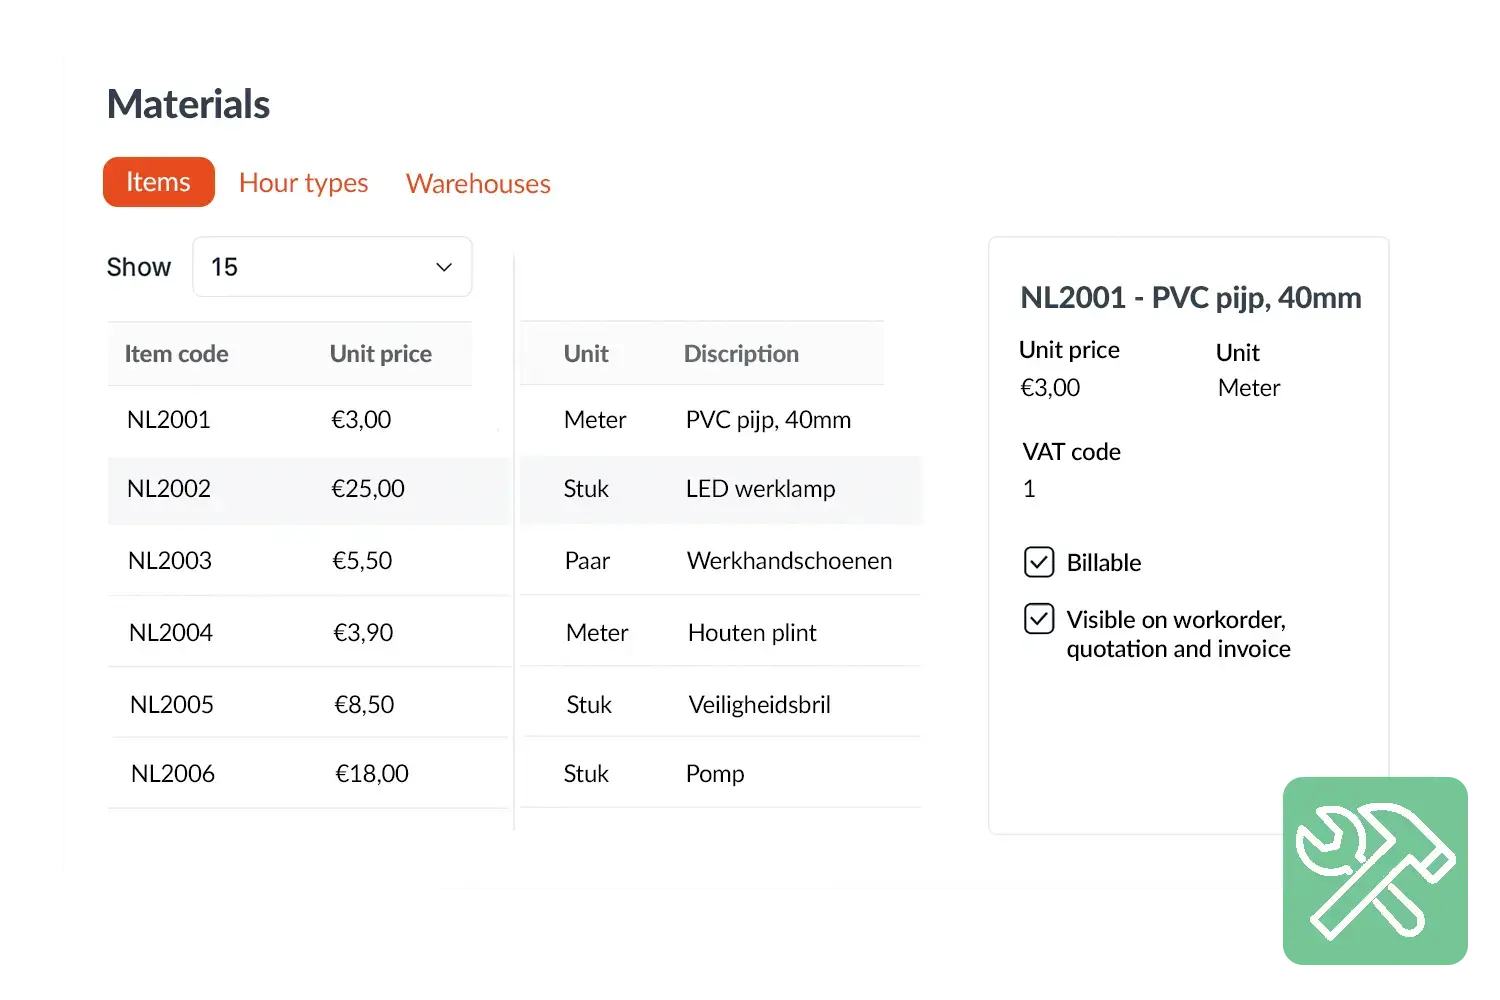Switch to the Items tab

tap(158, 182)
